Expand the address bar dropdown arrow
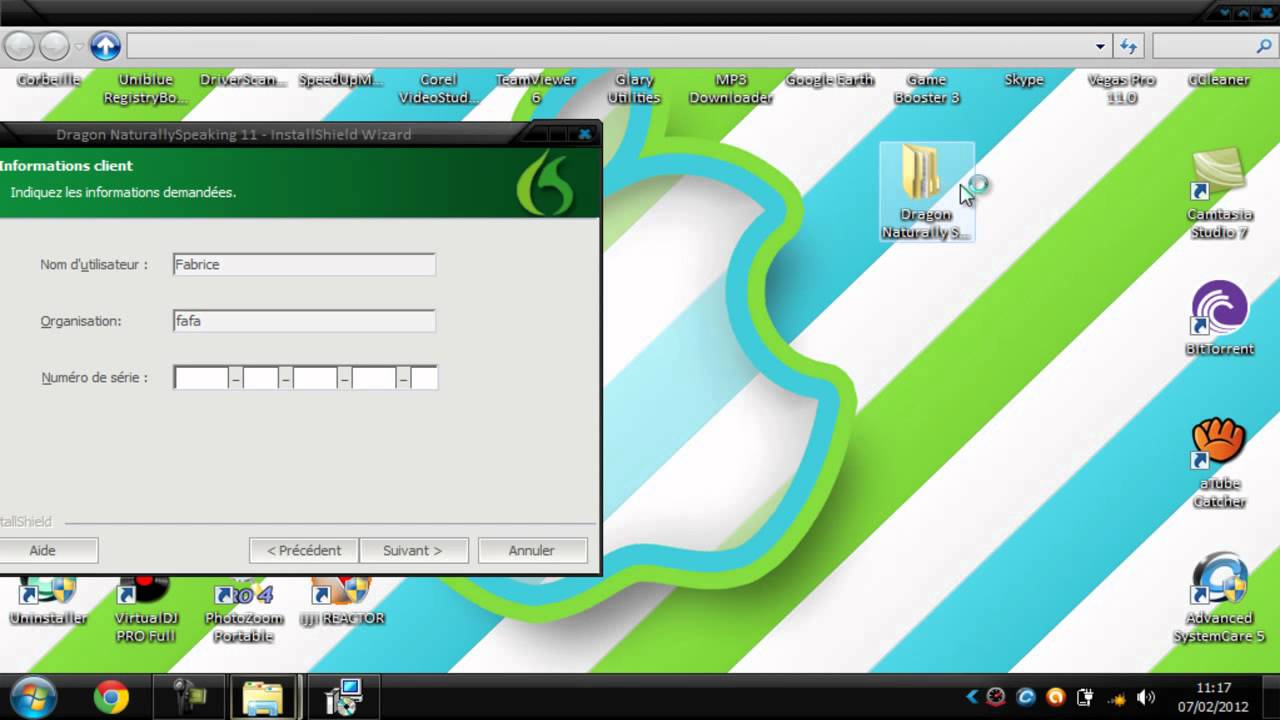 pos(1100,46)
